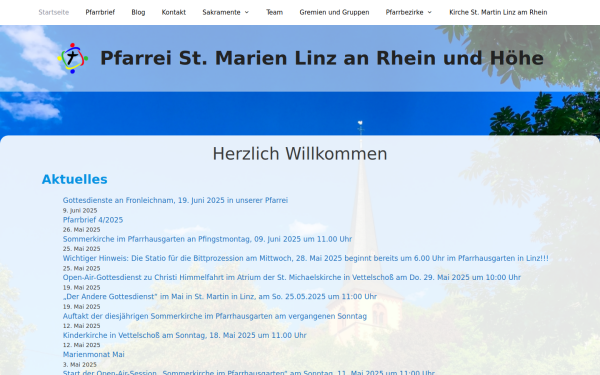Click the Sakramente menu label

221,12
